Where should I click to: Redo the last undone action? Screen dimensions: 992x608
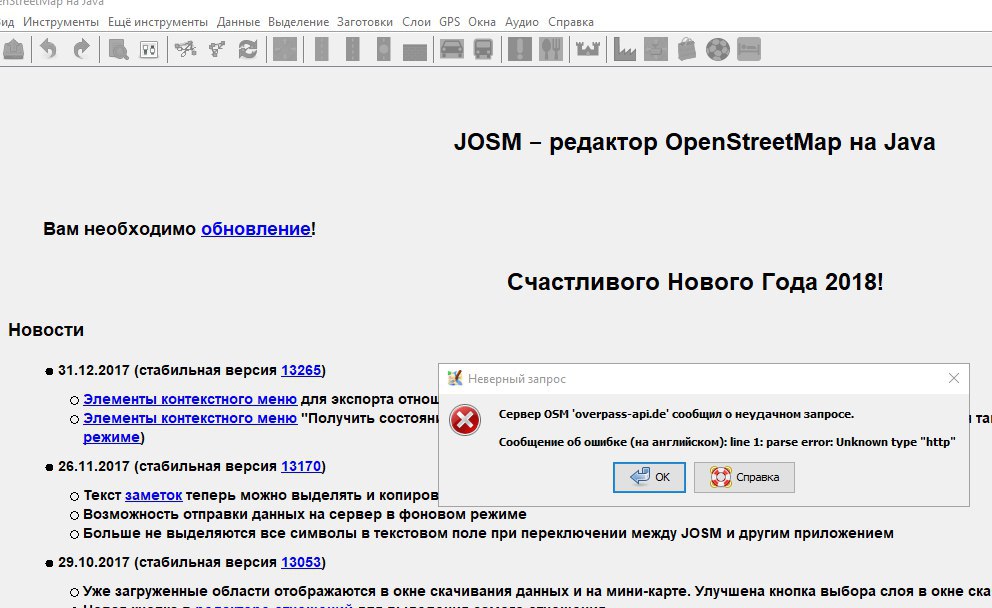[x=81, y=49]
